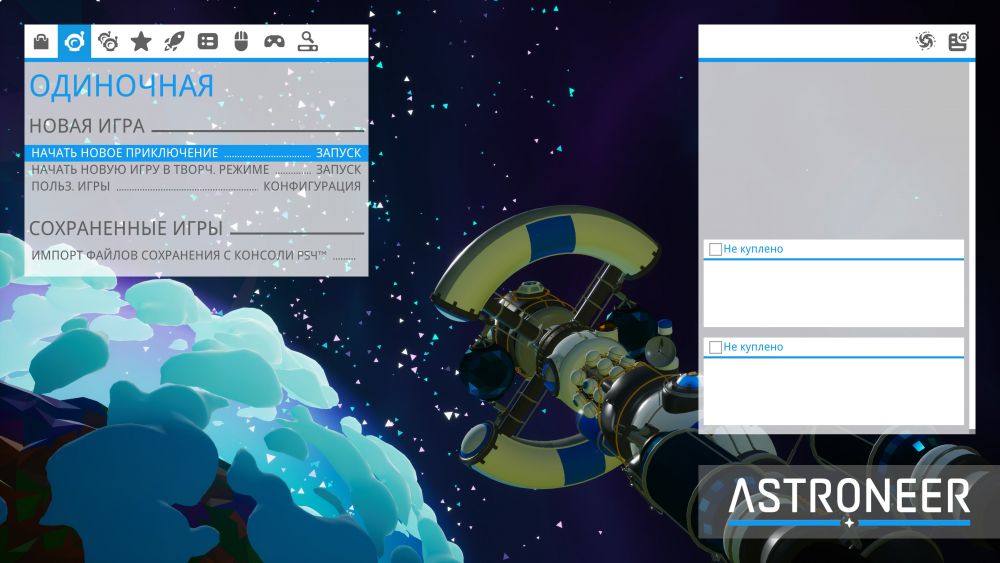Toggle the second "Не куплено" checkbox
This screenshot has width=1000, height=563.
point(715,347)
